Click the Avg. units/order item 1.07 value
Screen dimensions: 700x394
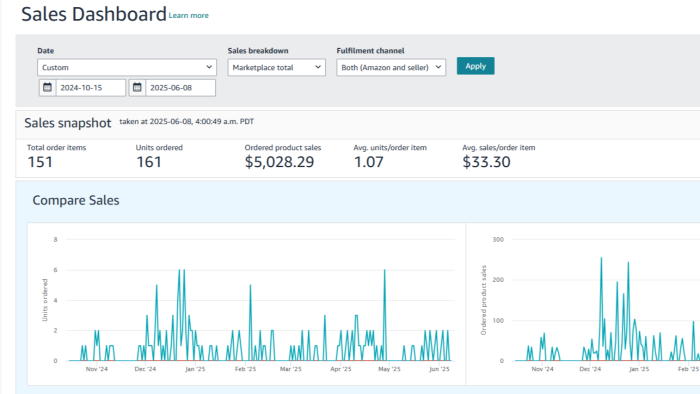click(x=368, y=162)
